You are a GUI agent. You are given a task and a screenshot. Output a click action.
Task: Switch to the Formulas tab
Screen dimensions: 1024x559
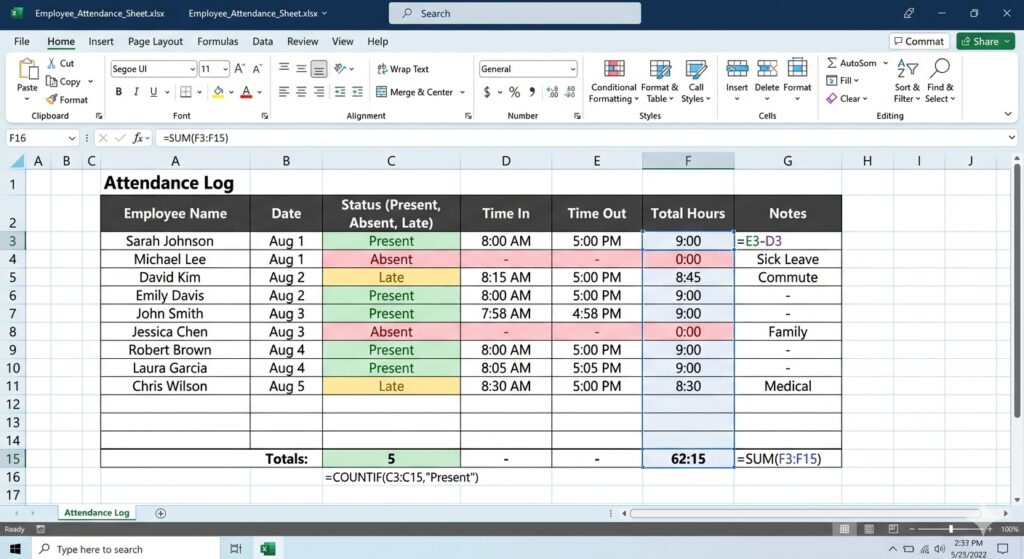[x=217, y=41]
